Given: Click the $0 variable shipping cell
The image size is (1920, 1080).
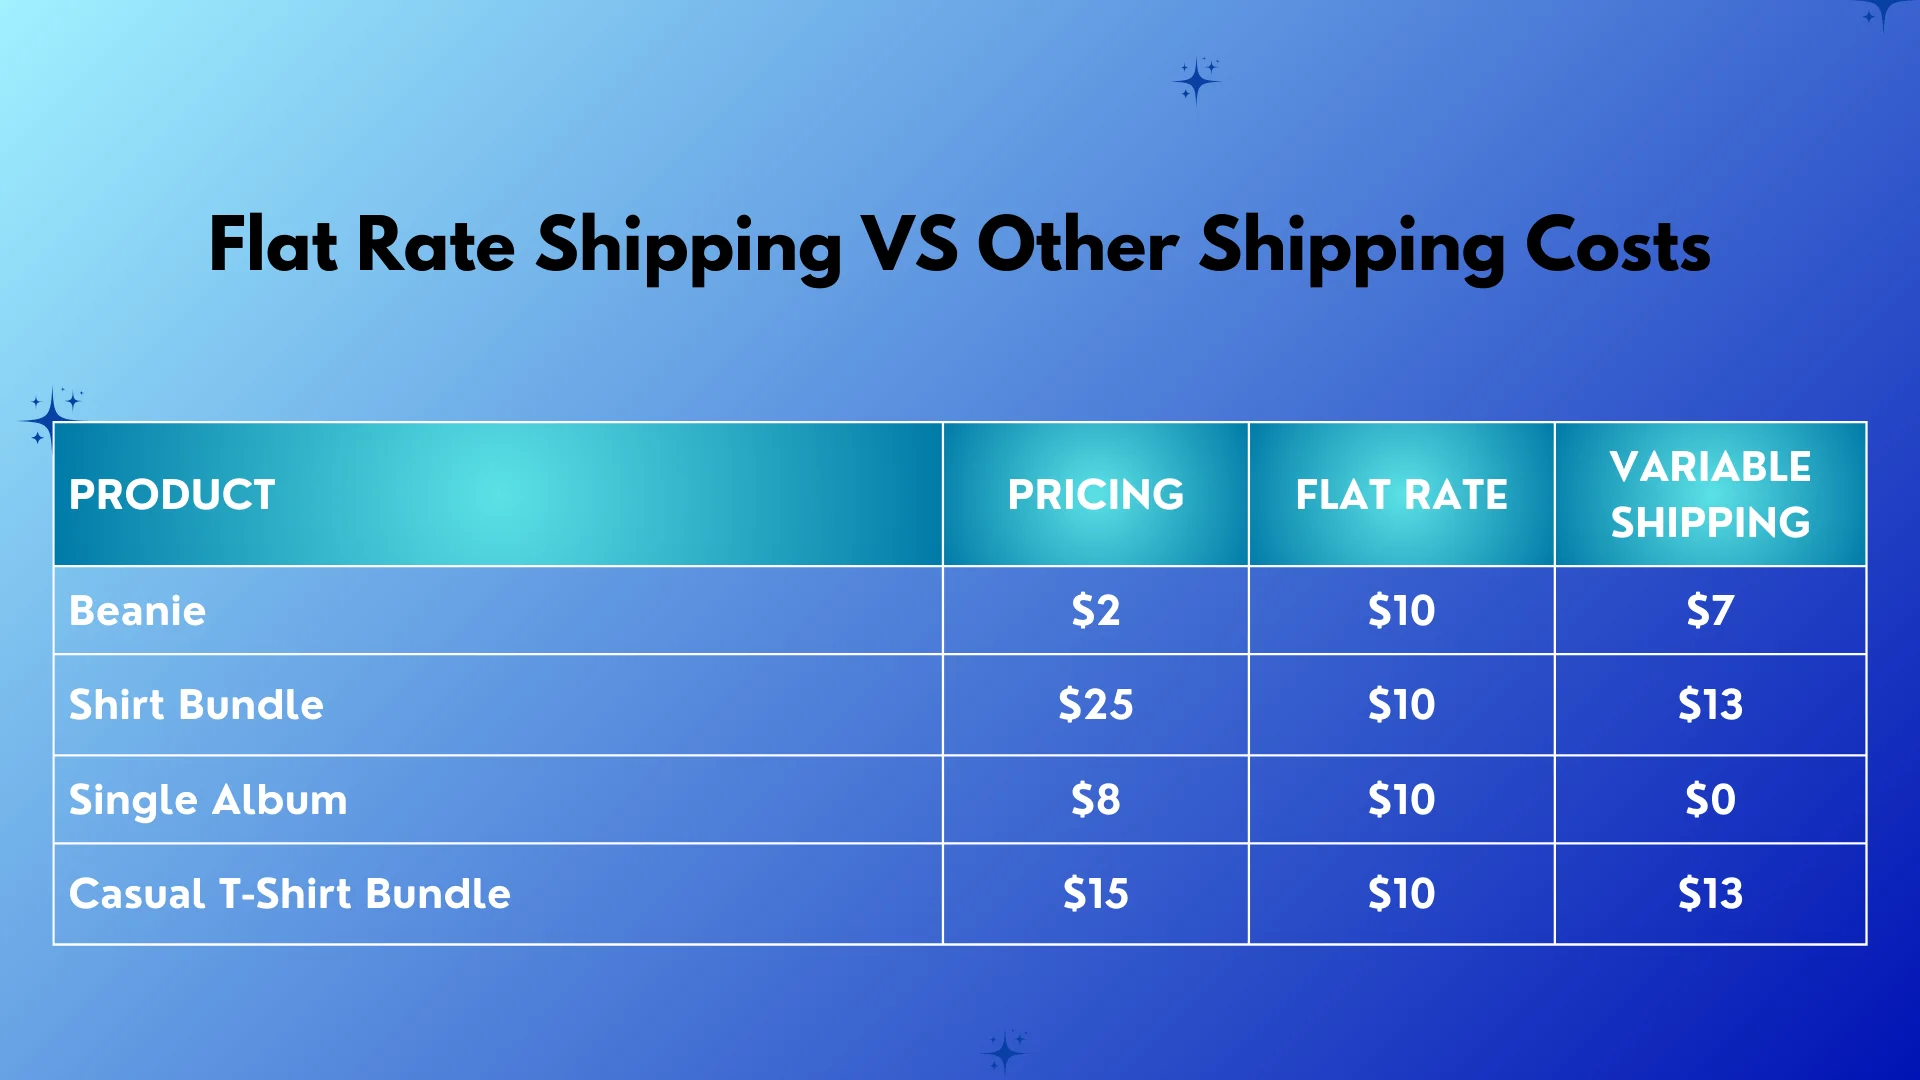Looking at the screenshot, I should pos(1710,799).
